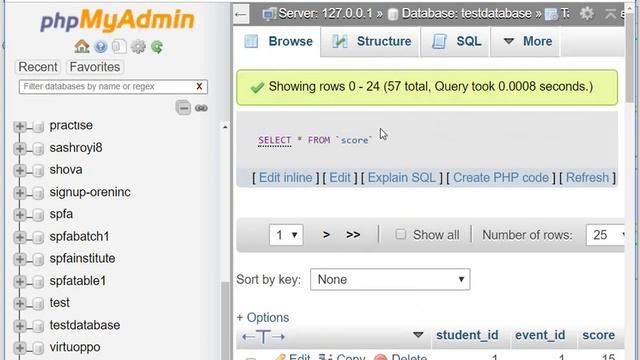
Task: Reload navigation panel with green icon
Action: [x=157, y=47]
